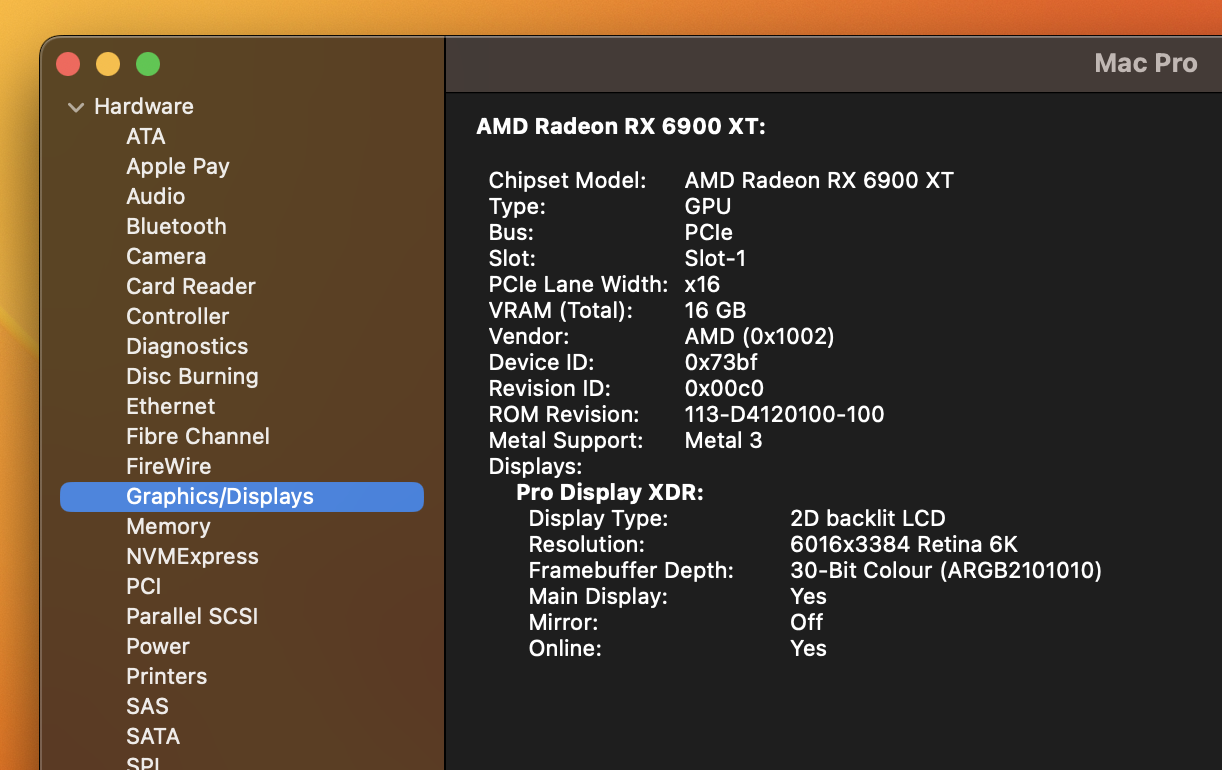Open the Bluetooth hardware entry
Image resolution: width=1222 pixels, height=770 pixels.
coord(176,226)
